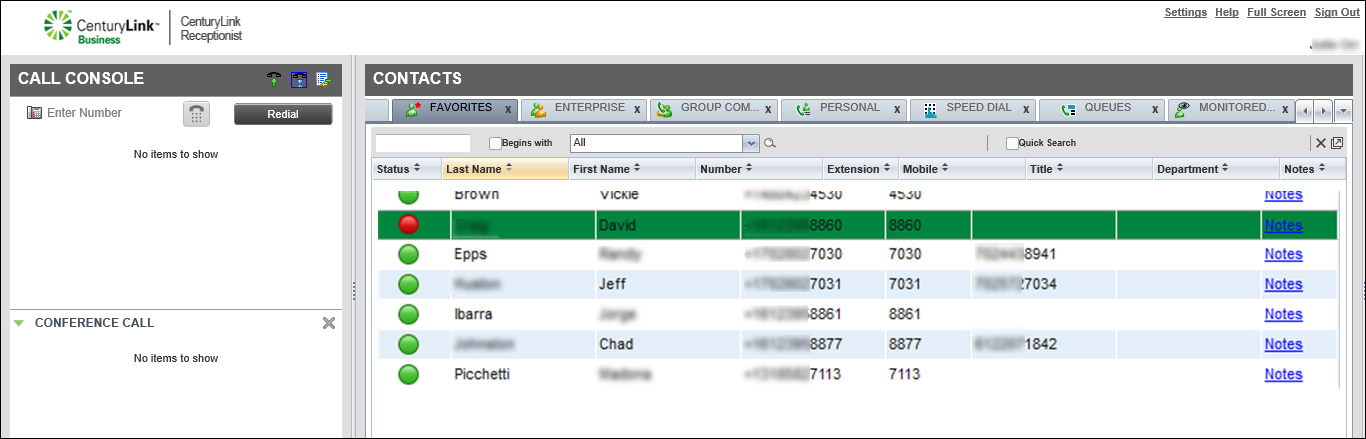The image size is (1366, 439).
Task: Click green status icon for Jeff
Action: pos(408,284)
